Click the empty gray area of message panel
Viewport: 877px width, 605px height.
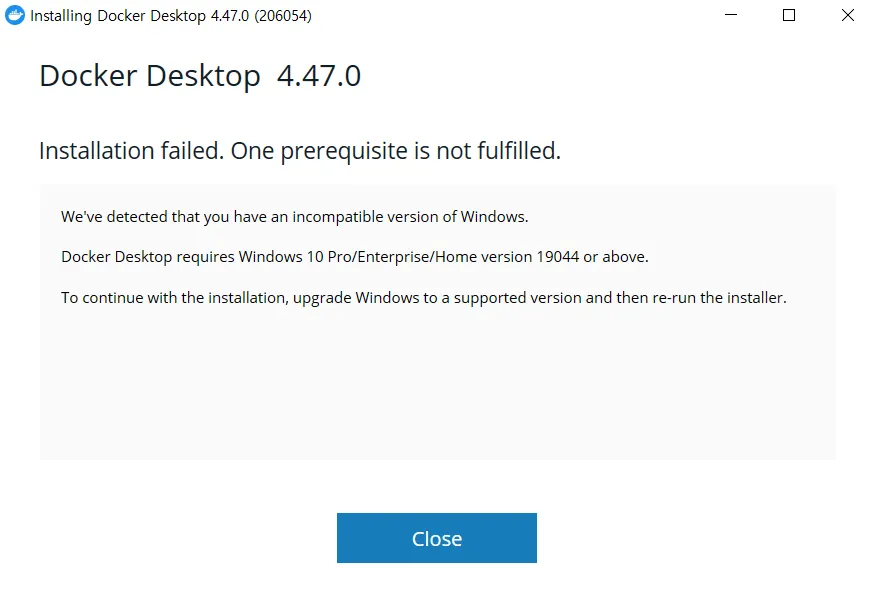click(437, 390)
